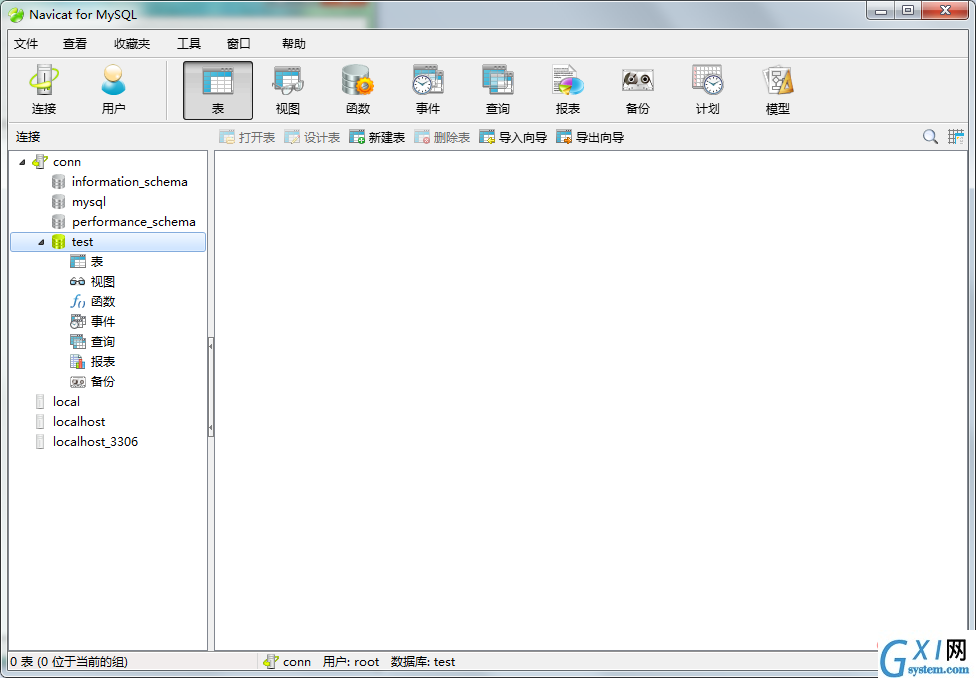This screenshot has width=976, height=678.
Task: Click the table icon beside 表 in tree
Action: click(x=78, y=261)
